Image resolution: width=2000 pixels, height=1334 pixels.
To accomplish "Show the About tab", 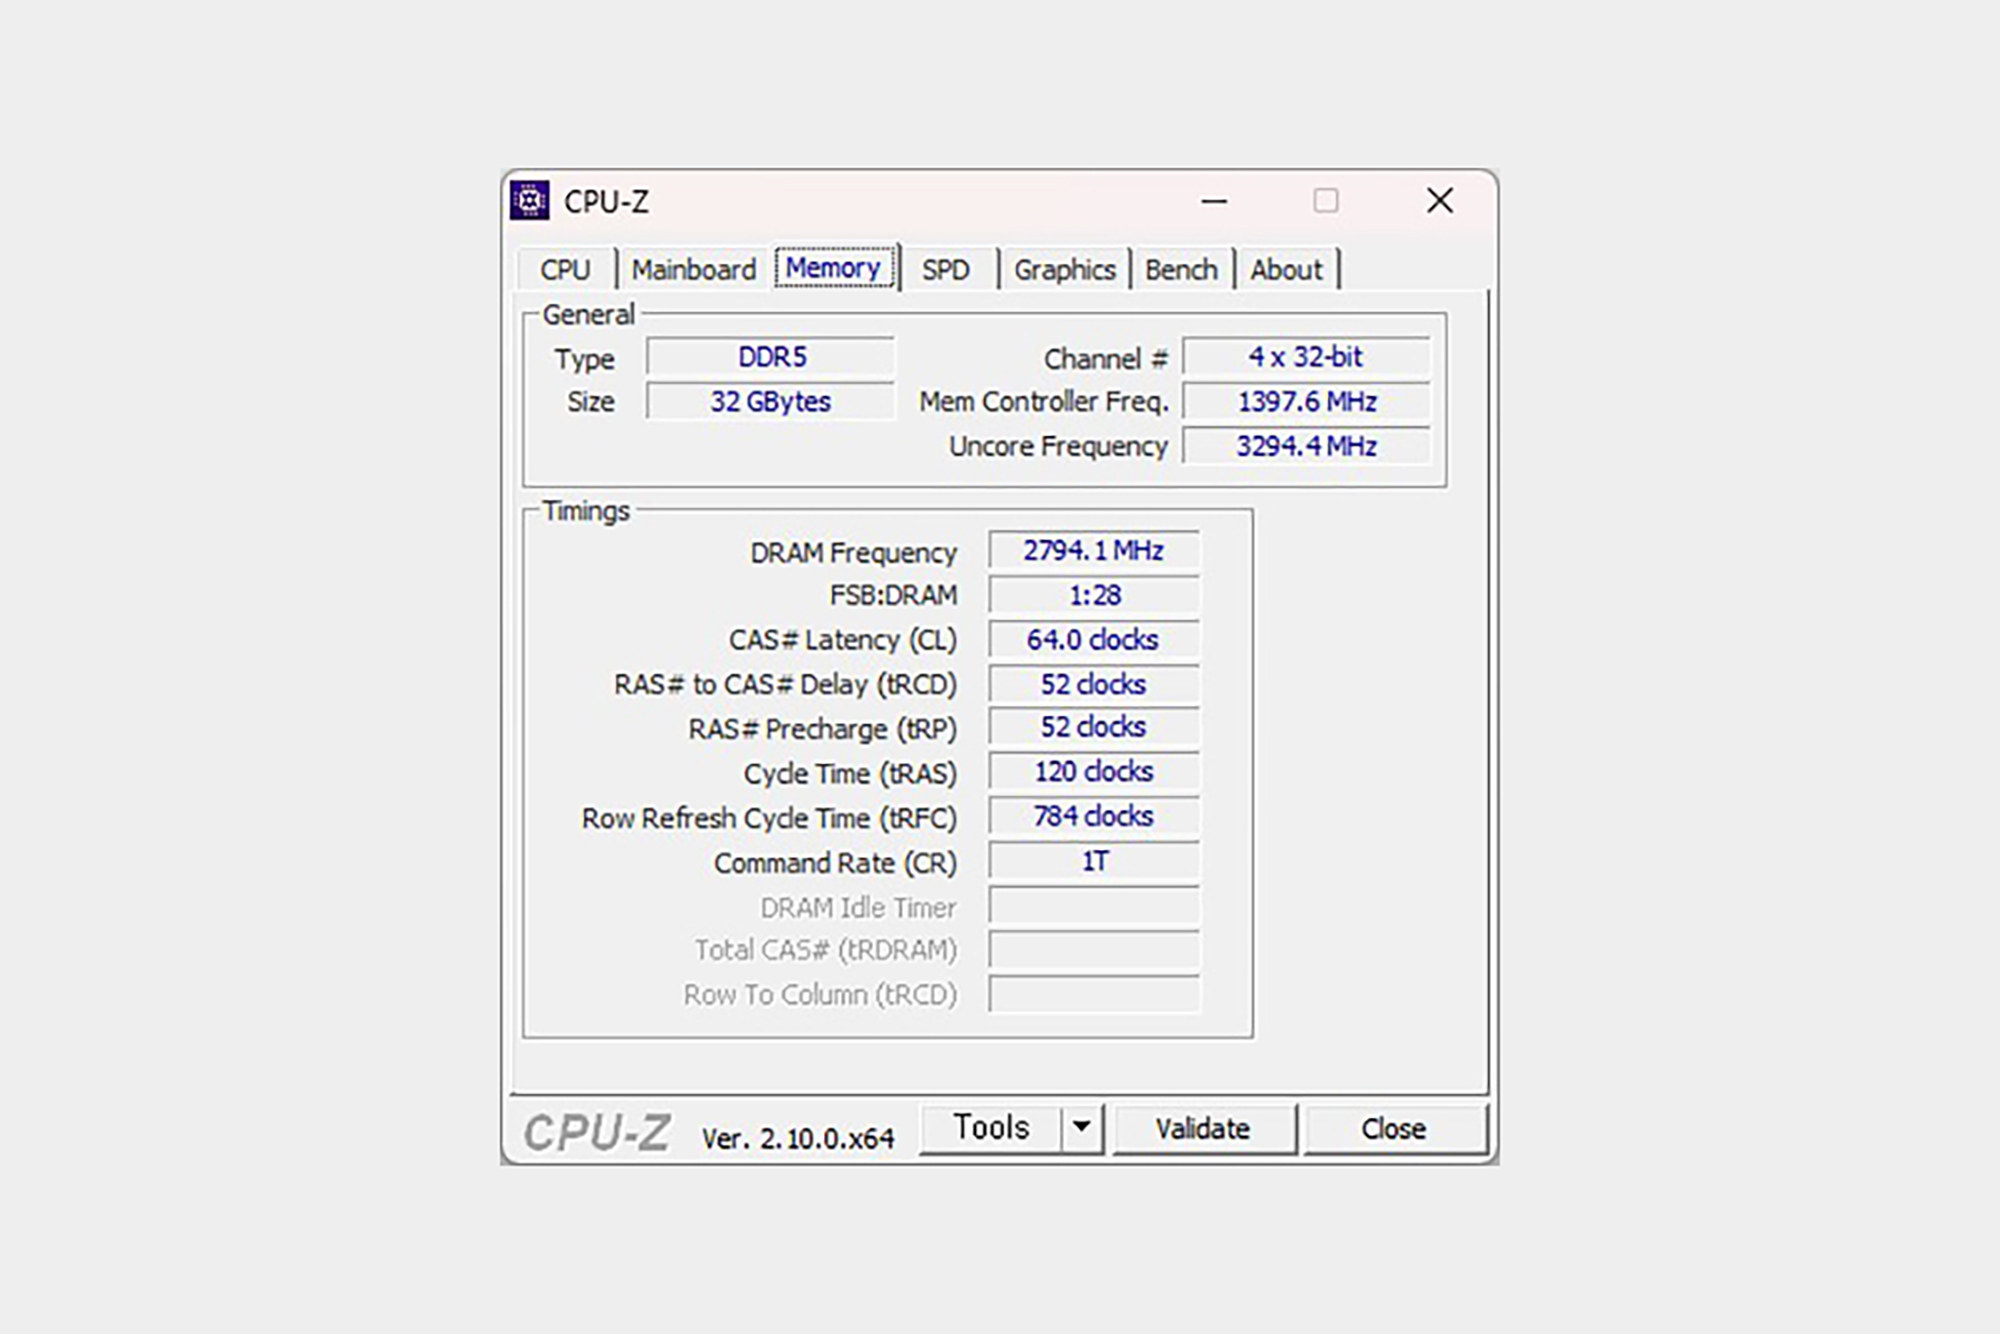I will (1286, 270).
